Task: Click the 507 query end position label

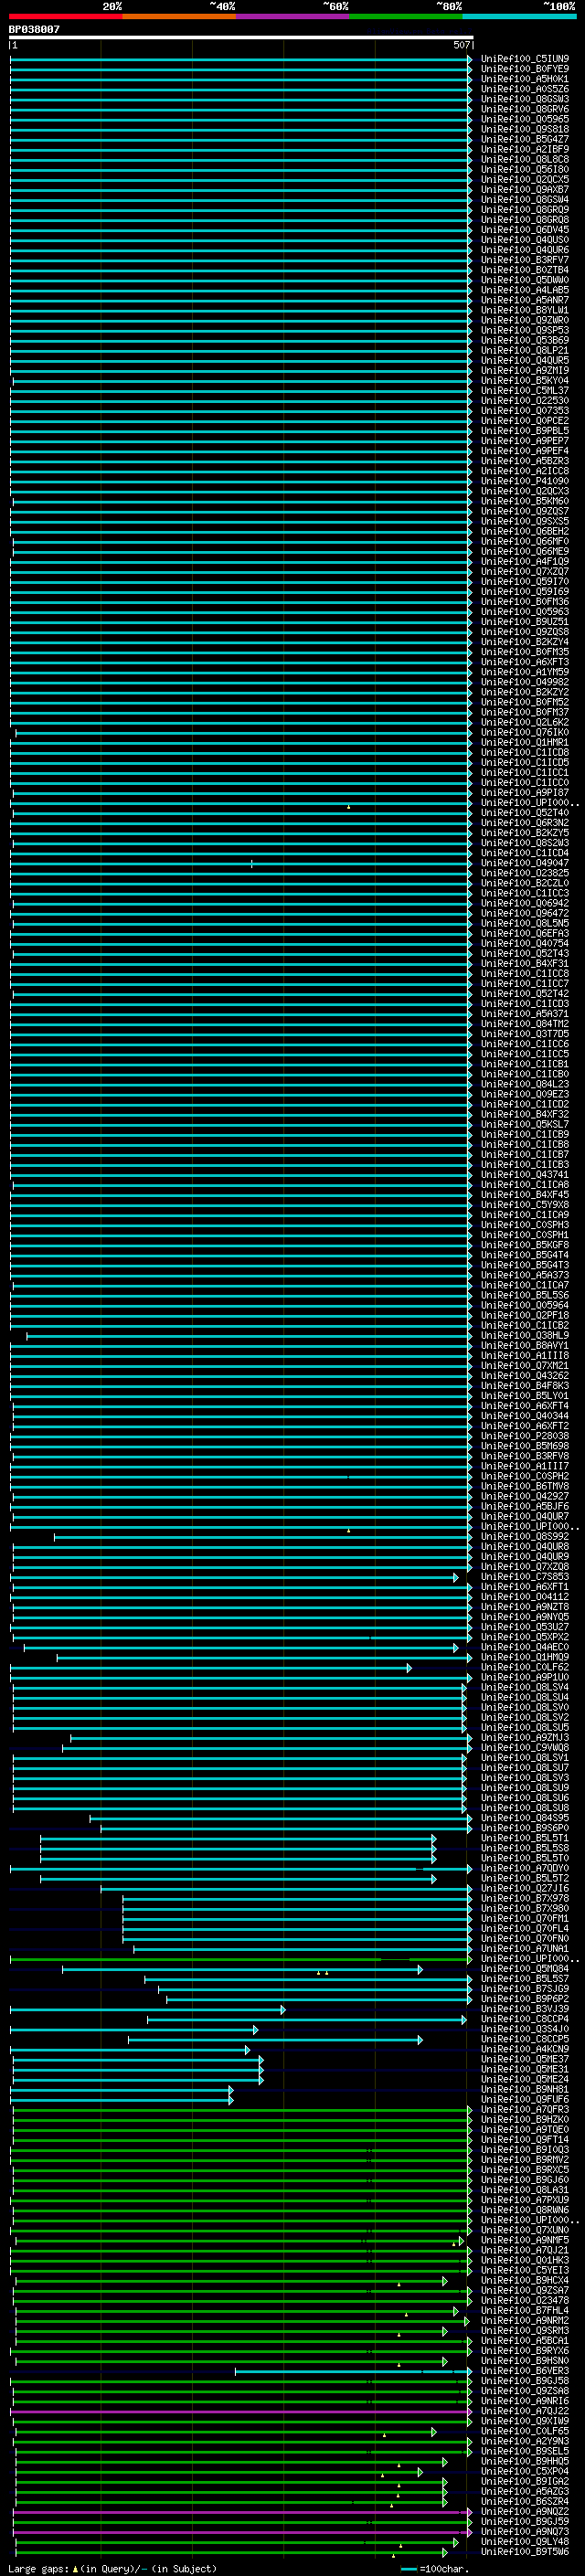Action: [x=461, y=45]
